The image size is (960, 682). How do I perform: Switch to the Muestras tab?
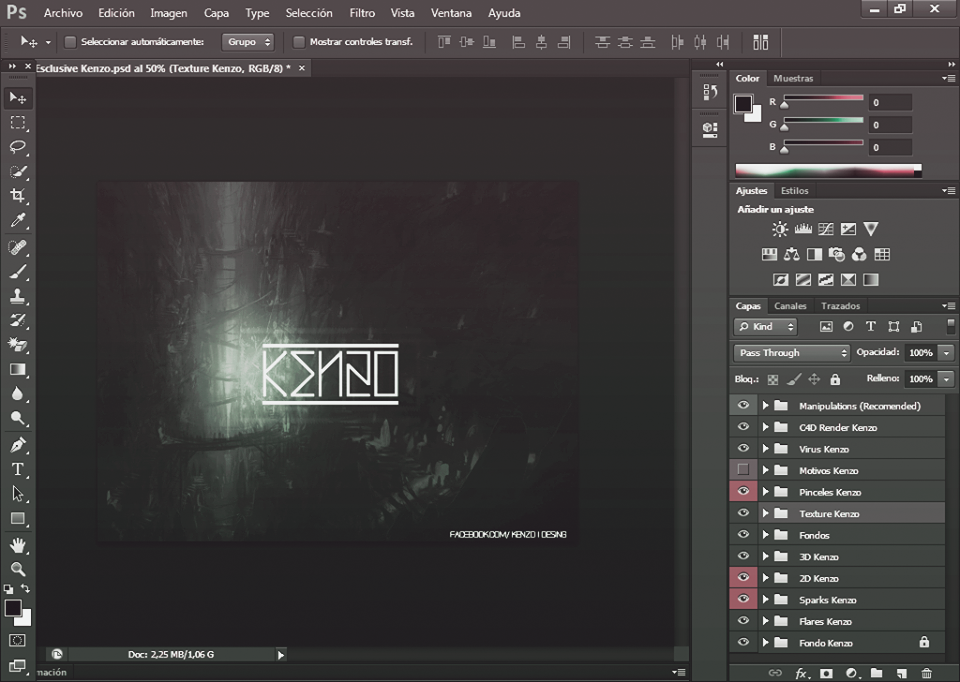[x=793, y=78]
